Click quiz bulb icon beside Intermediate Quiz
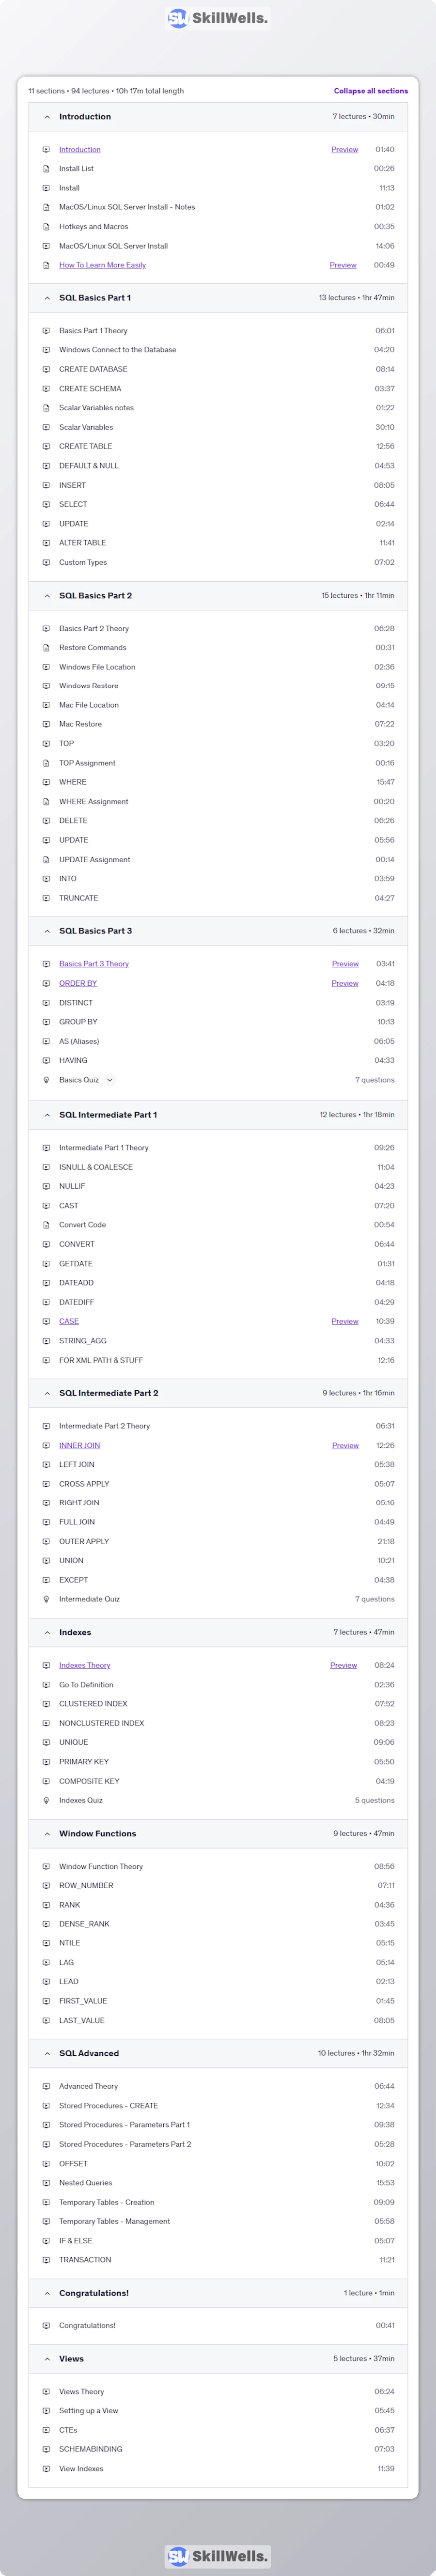 pos(46,1599)
